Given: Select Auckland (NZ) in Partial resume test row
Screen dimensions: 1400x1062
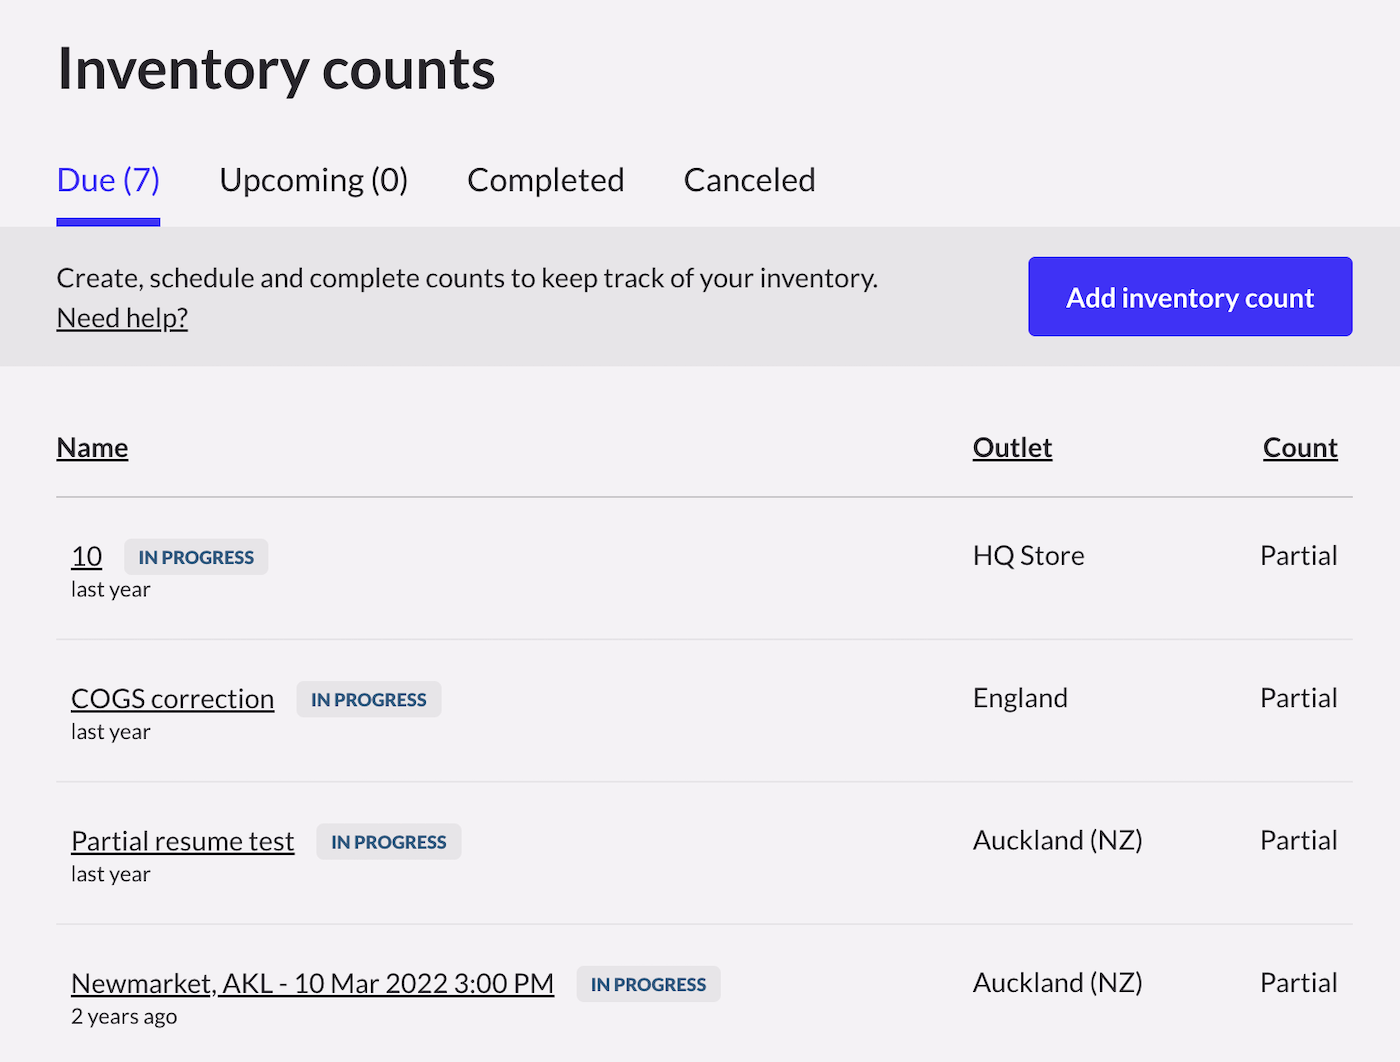Looking at the screenshot, I should pos(1058,840).
